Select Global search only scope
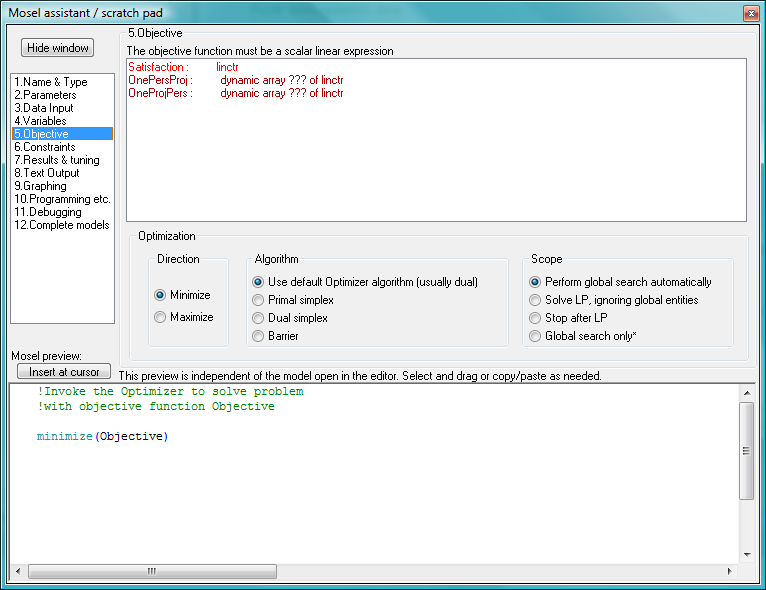Screen dimensions: 766x590 [536, 336]
